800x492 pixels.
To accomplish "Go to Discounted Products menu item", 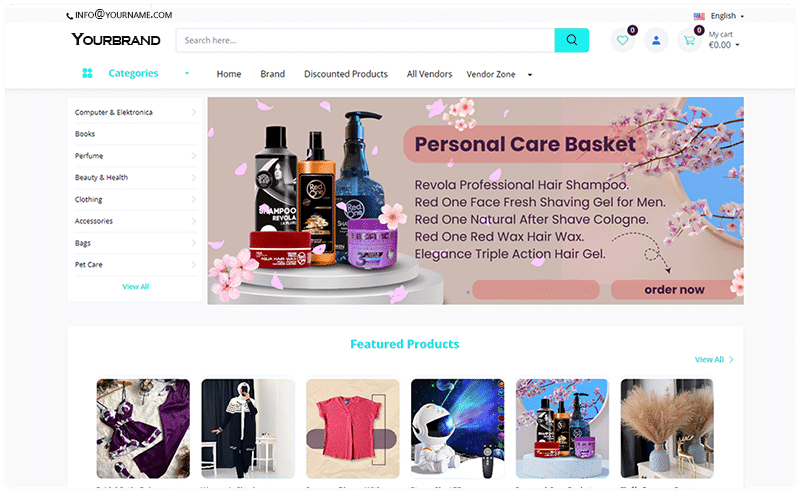I will pos(346,74).
